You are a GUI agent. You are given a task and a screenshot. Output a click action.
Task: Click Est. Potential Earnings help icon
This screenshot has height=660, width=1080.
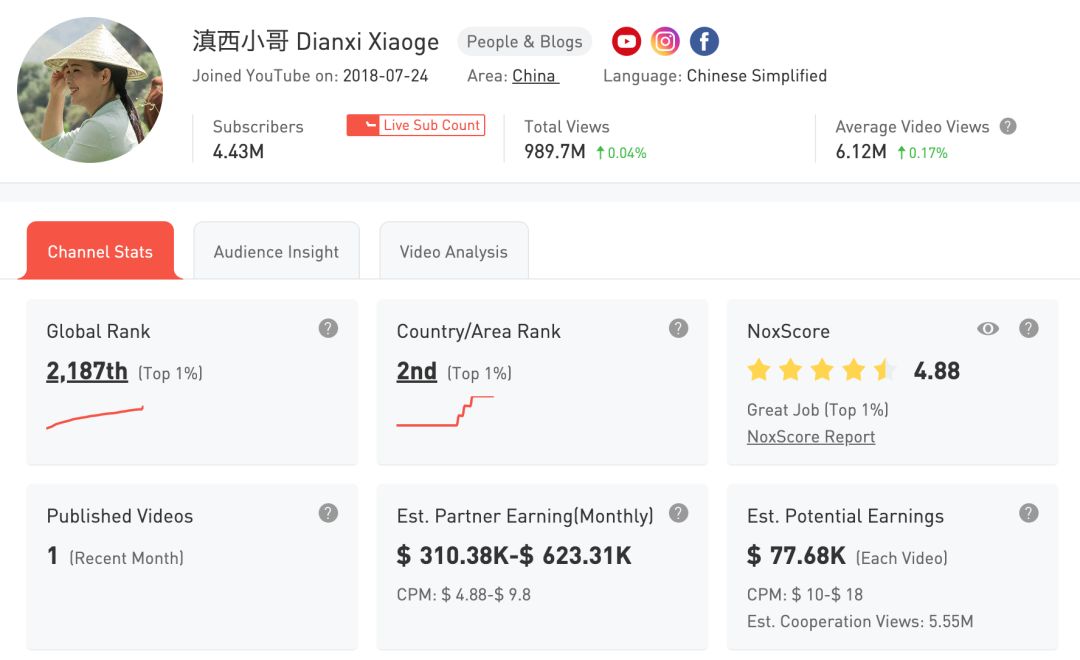click(1028, 513)
